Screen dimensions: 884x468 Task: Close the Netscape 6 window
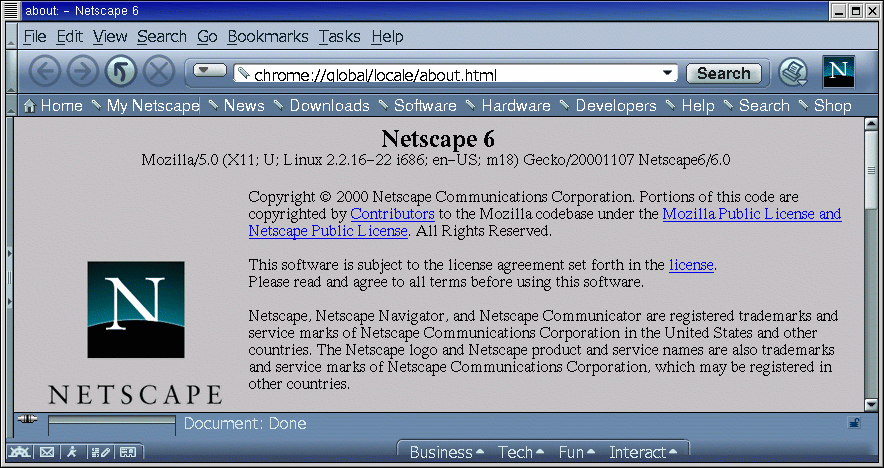click(x=871, y=11)
